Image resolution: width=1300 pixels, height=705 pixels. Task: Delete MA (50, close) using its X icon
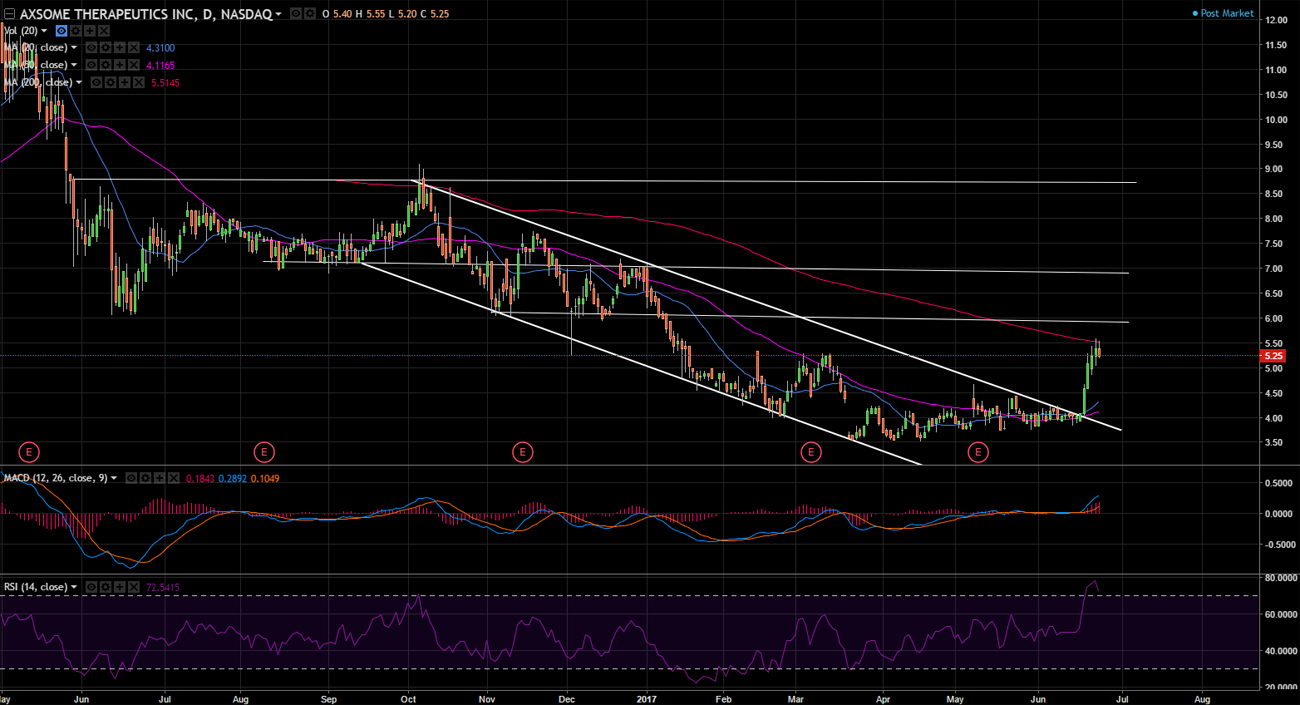coord(133,65)
